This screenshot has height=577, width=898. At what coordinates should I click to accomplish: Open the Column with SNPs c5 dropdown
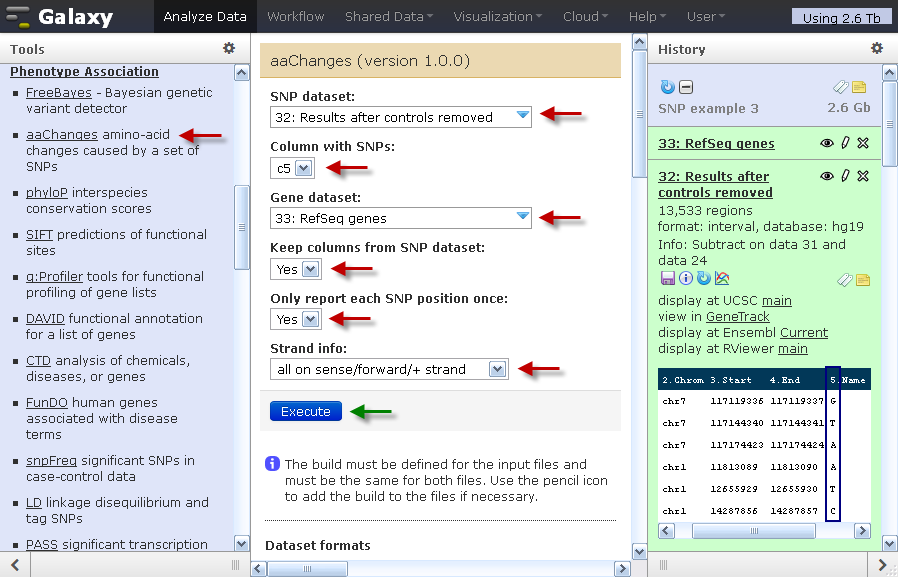292,168
